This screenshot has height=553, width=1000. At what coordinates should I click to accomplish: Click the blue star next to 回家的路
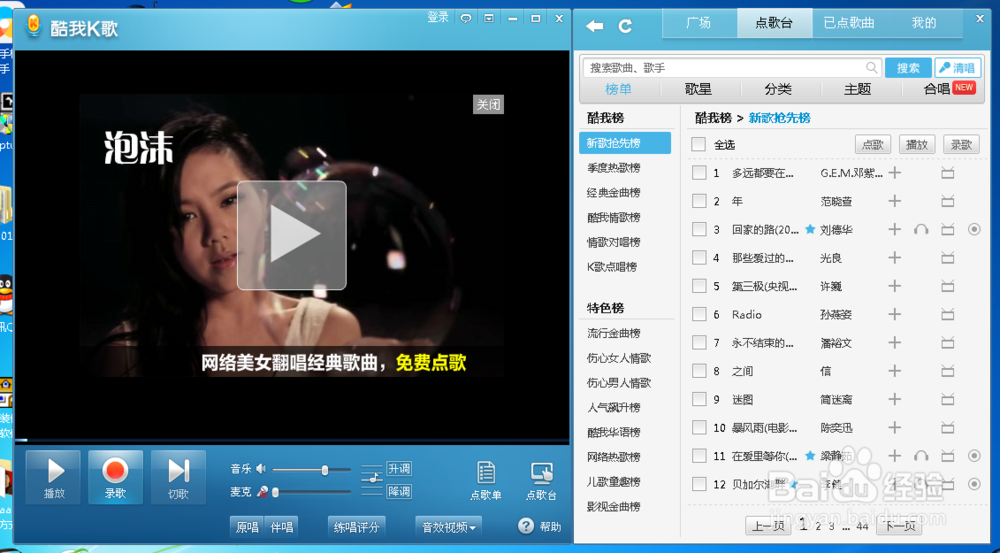(x=810, y=229)
